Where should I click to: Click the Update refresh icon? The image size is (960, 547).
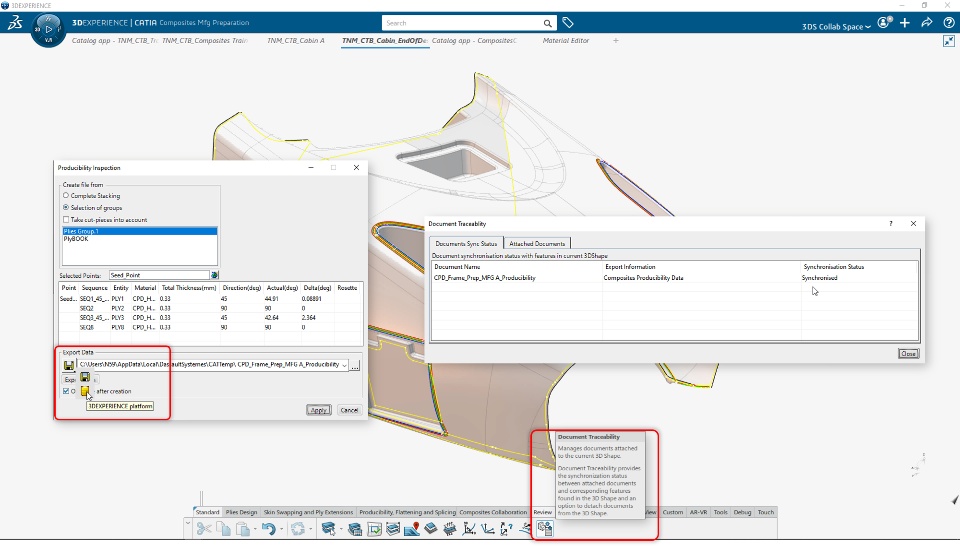[298, 529]
